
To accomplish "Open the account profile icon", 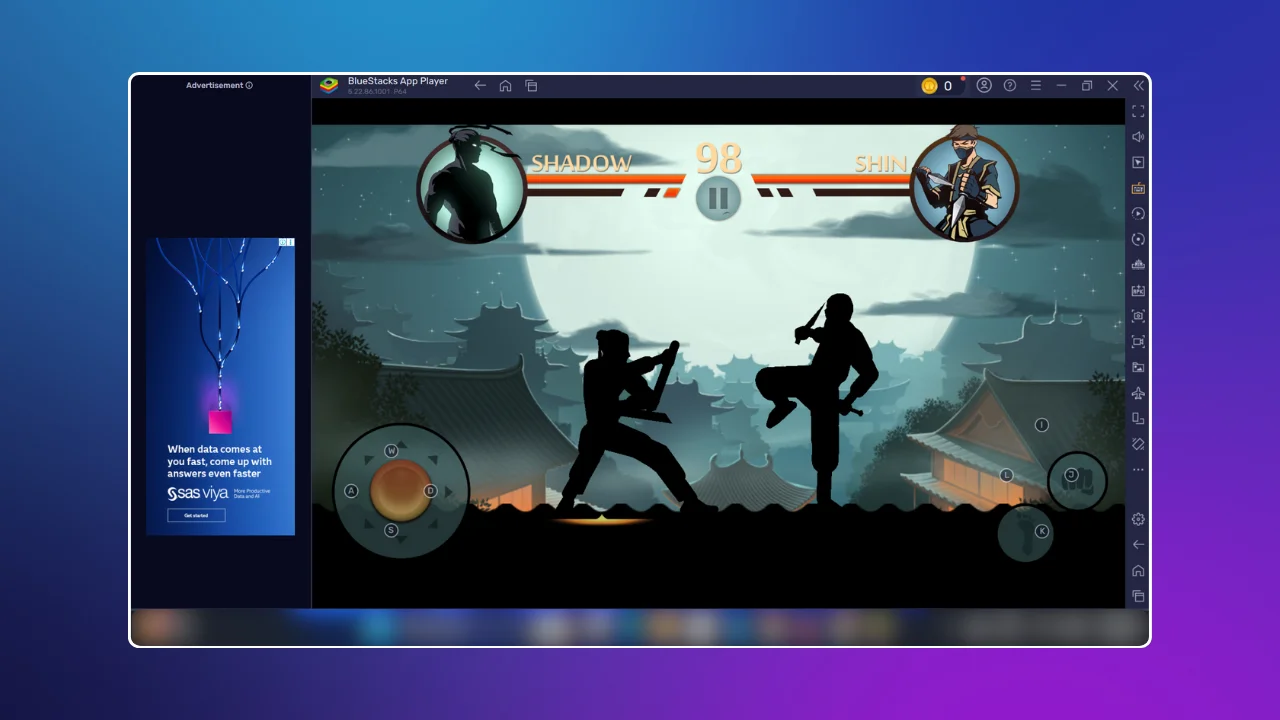I will pos(984,86).
